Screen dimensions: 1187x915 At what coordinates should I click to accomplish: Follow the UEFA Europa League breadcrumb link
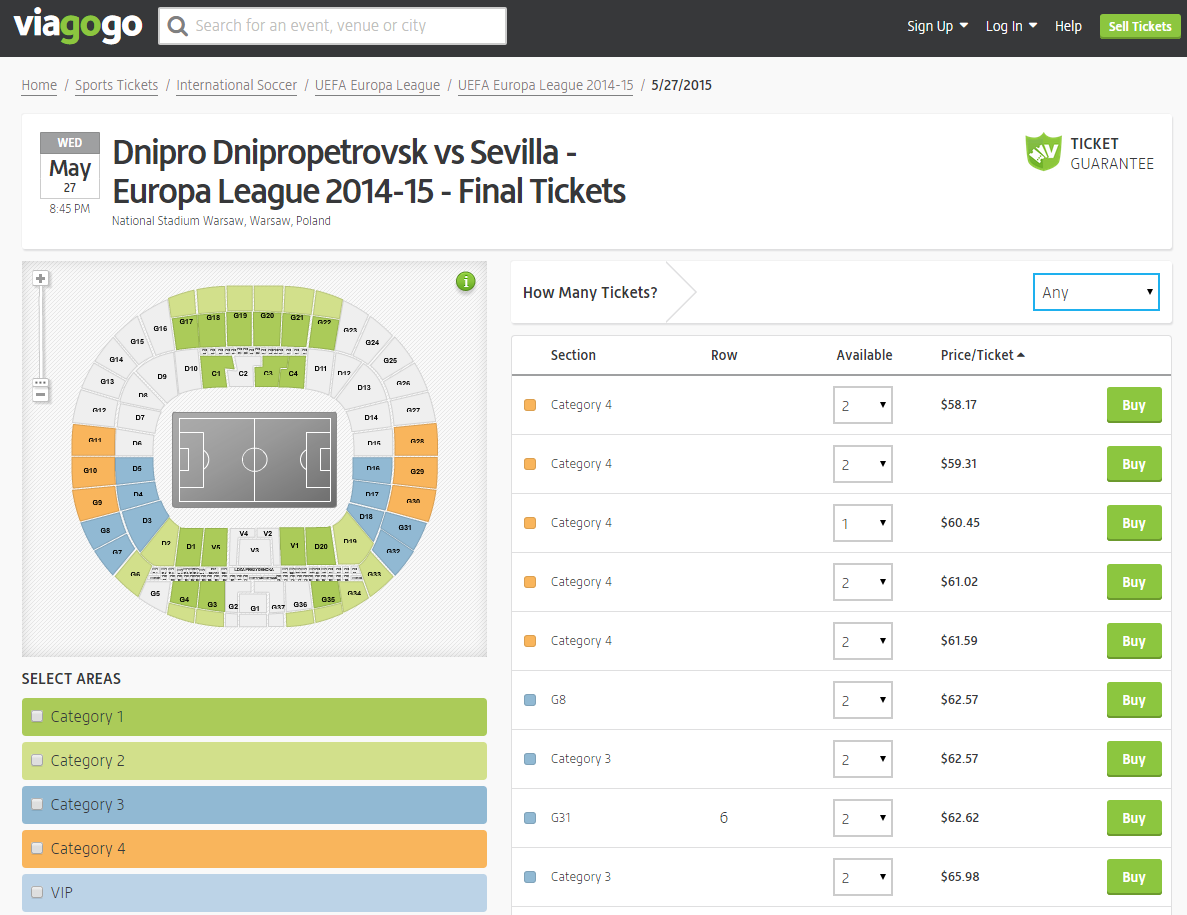pyautogui.click(x=377, y=85)
